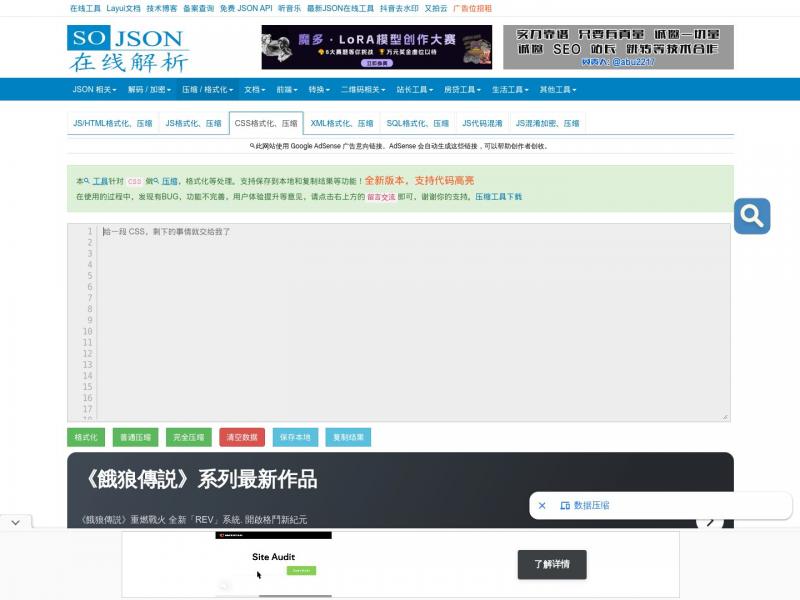
Task: Select the JS混淆加密、压缩 tab
Action: click(x=547, y=124)
